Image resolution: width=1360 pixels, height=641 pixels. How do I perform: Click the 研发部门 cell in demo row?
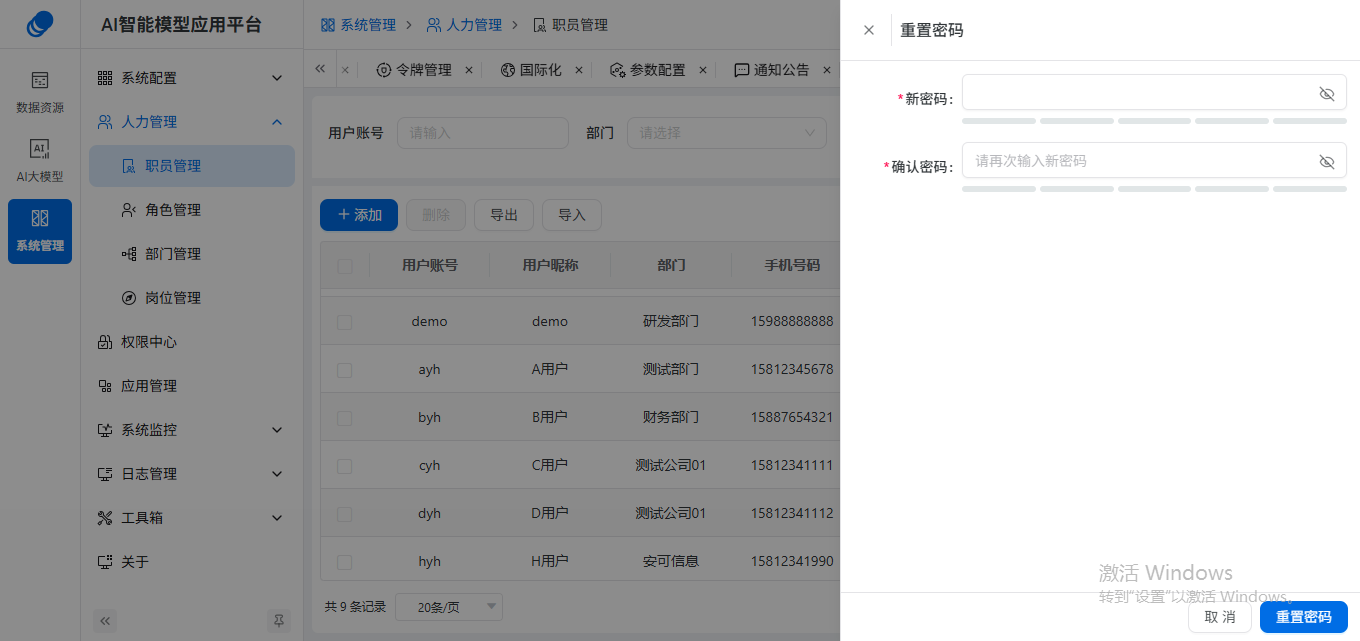coord(671,322)
